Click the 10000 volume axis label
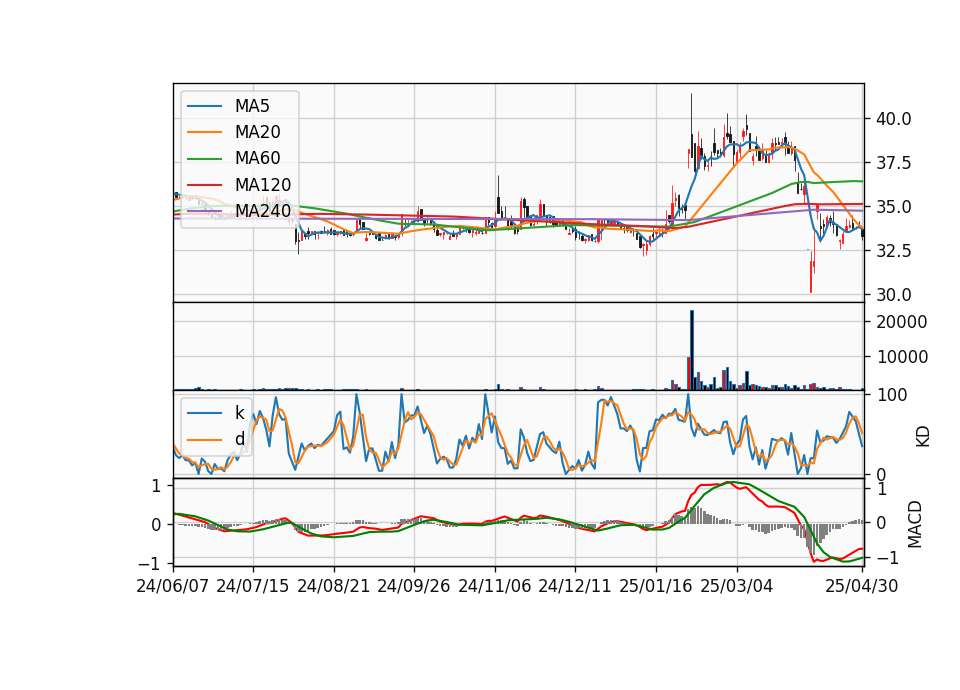The height and width of the screenshot is (690, 960). click(x=902, y=357)
